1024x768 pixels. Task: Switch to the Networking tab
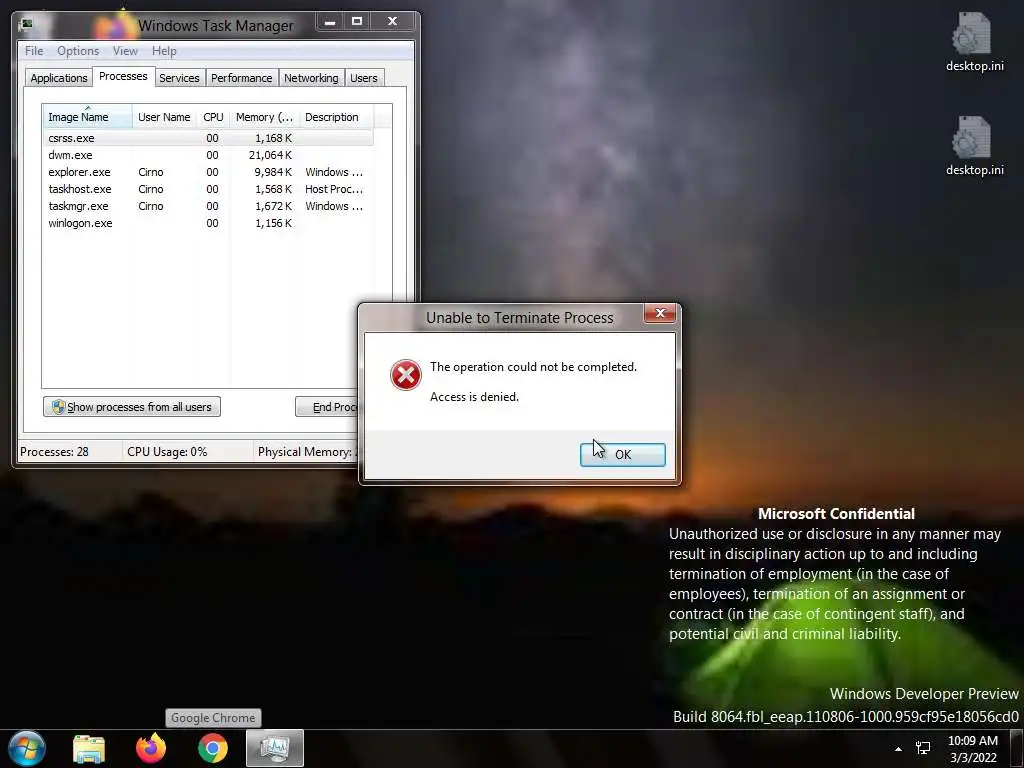(311, 78)
